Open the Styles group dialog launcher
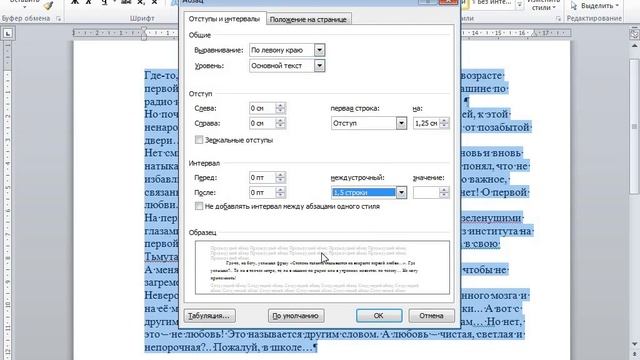The width and height of the screenshot is (640, 360). (x=558, y=19)
